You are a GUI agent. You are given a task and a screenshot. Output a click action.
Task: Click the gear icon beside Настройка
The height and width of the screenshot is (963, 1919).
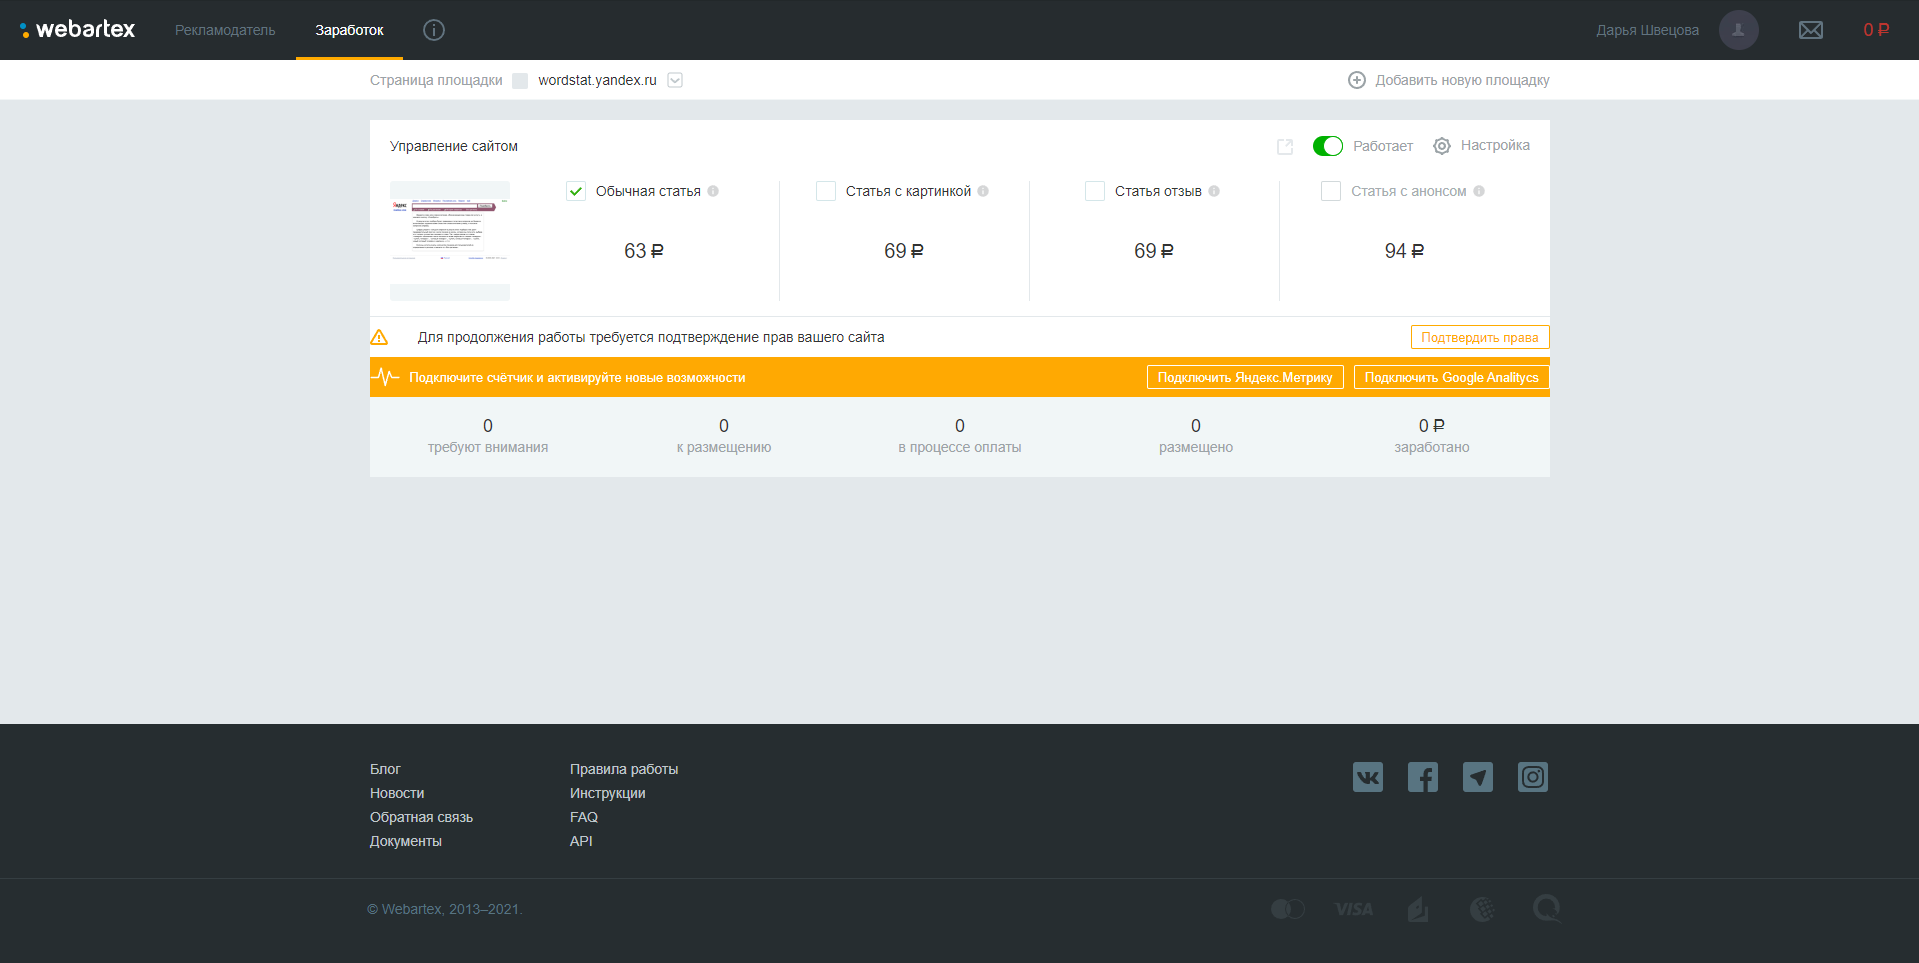click(1442, 146)
